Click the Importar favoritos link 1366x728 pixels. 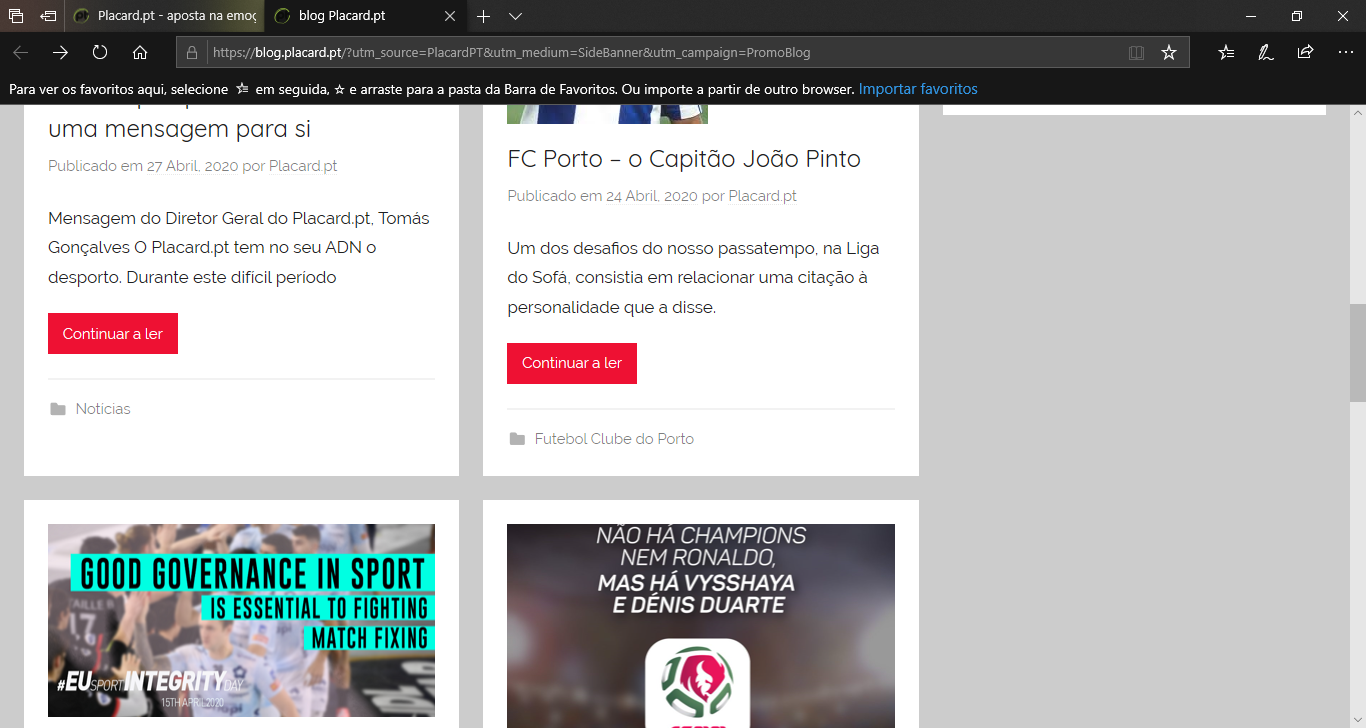tap(918, 89)
